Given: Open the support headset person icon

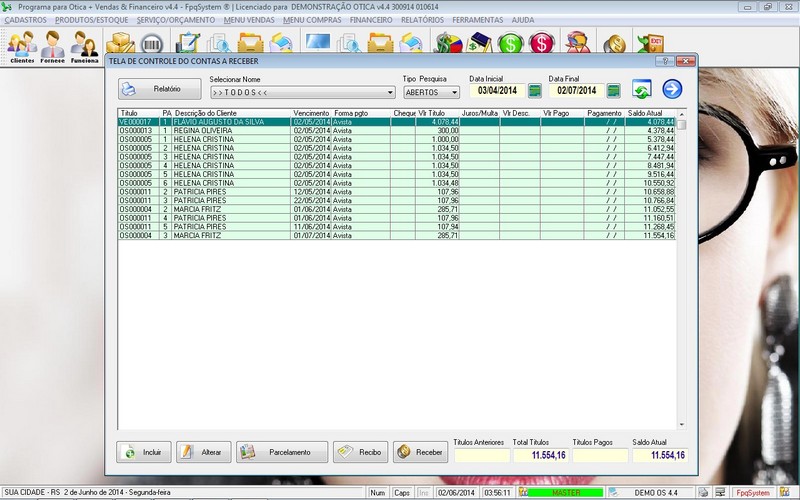Looking at the screenshot, I should (x=578, y=43).
